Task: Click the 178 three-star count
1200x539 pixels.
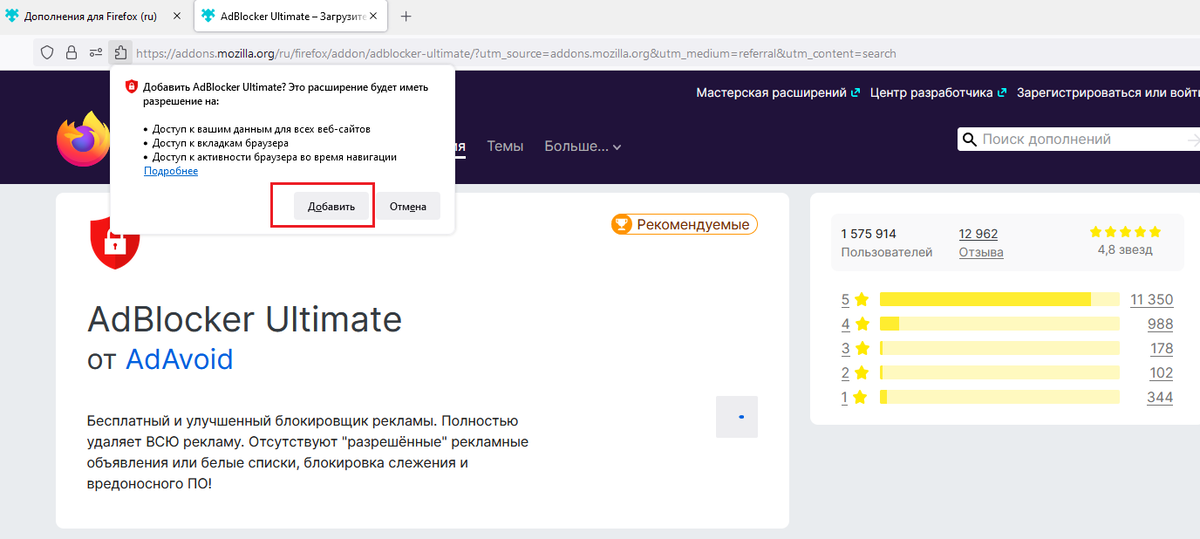Action: (x=1161, y=349)
